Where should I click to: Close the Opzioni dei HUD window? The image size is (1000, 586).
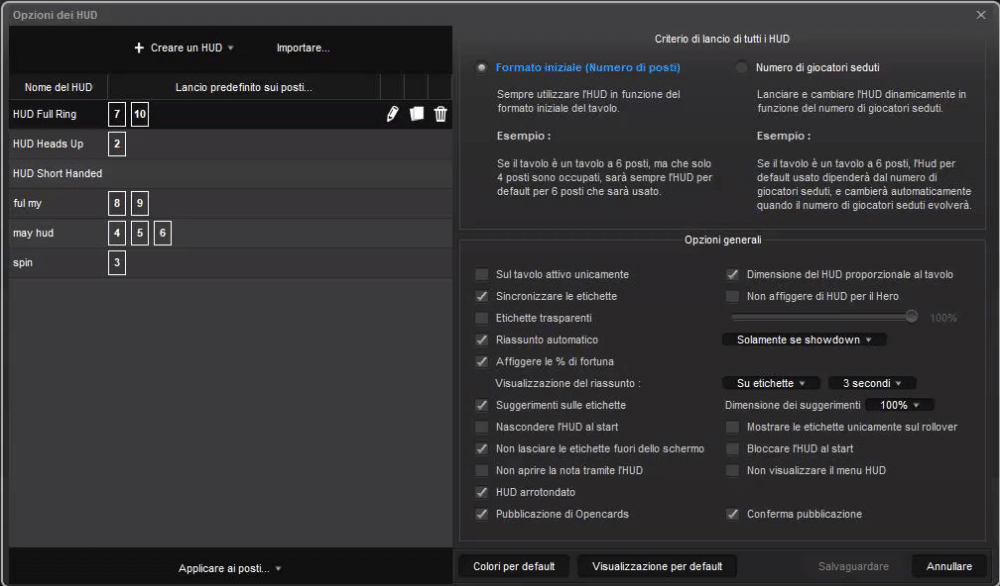click(981, 15)
